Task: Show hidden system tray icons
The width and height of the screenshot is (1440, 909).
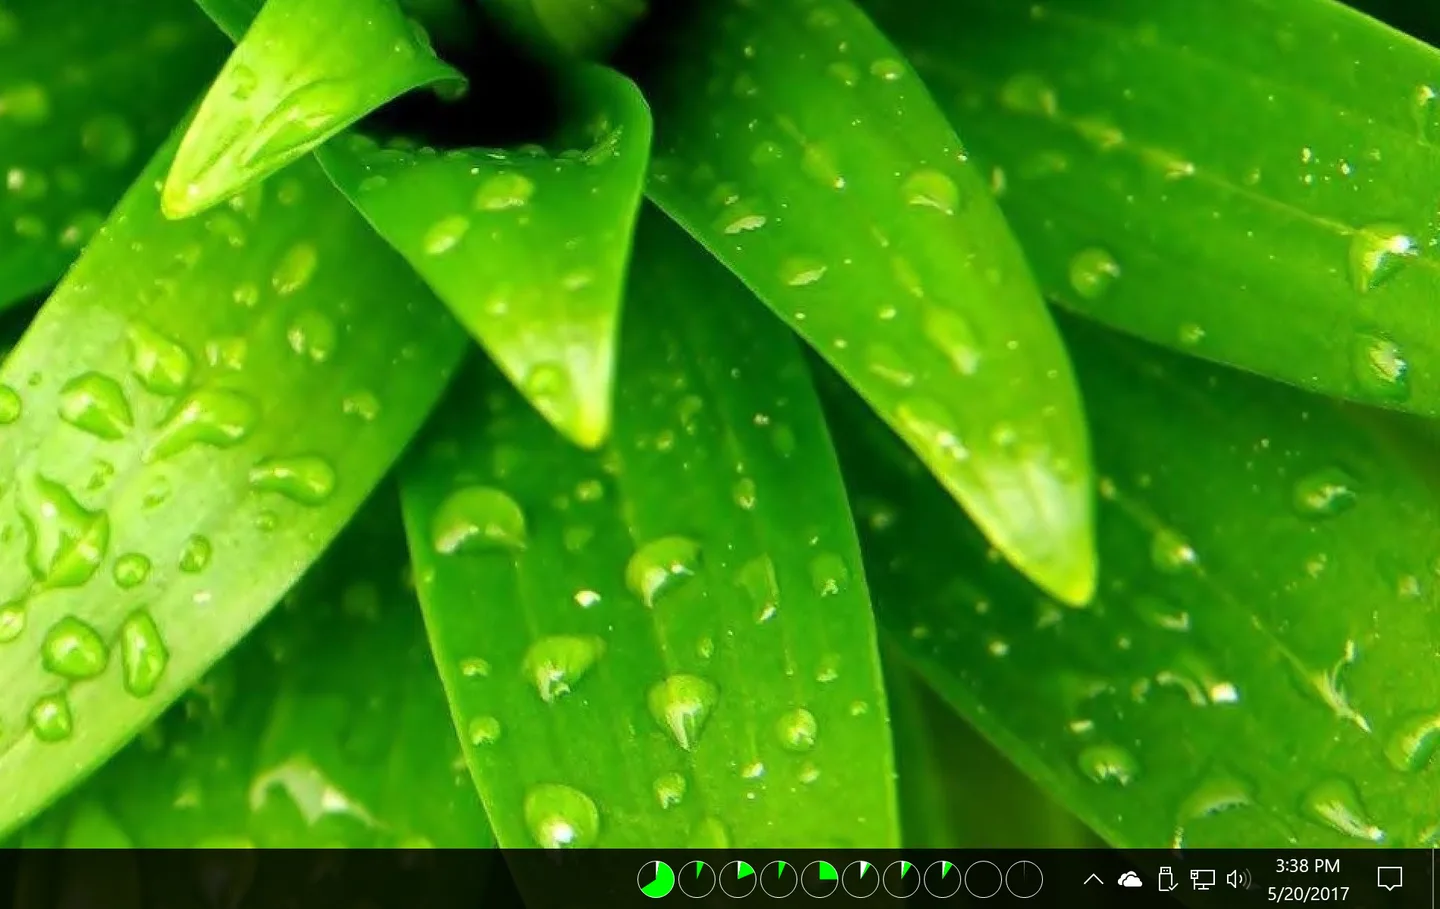Action: [1093, 879]
